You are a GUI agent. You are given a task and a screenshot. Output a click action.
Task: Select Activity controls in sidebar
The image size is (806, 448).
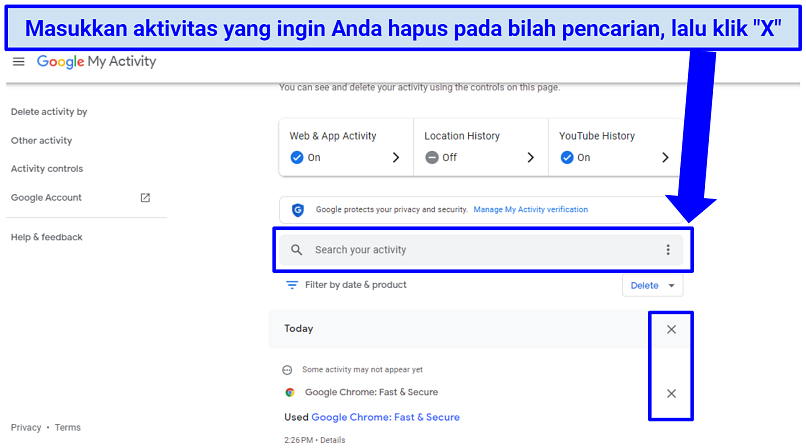point(47,169)
